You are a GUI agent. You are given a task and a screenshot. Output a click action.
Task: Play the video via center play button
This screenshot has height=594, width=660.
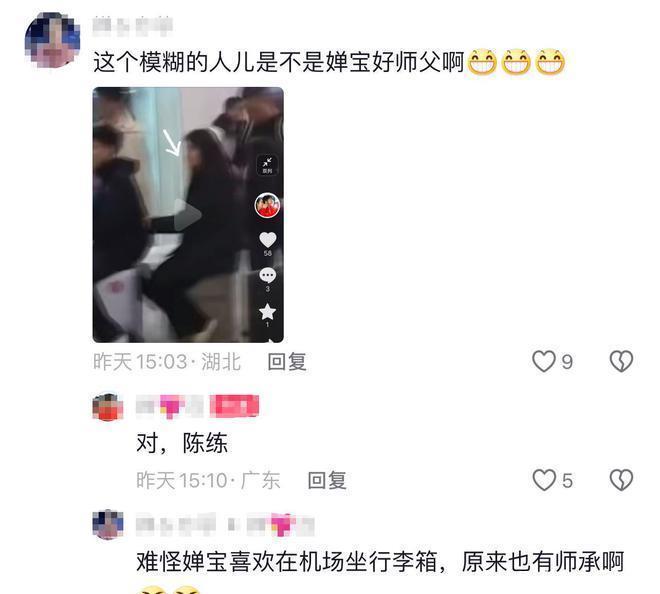187,215
